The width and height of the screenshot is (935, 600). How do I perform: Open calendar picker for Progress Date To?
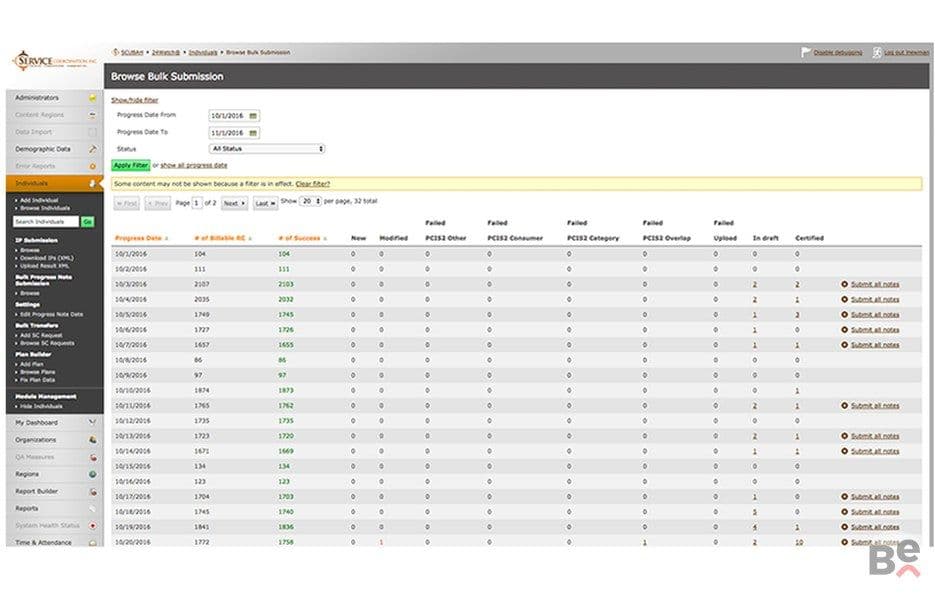pos(253,133)
